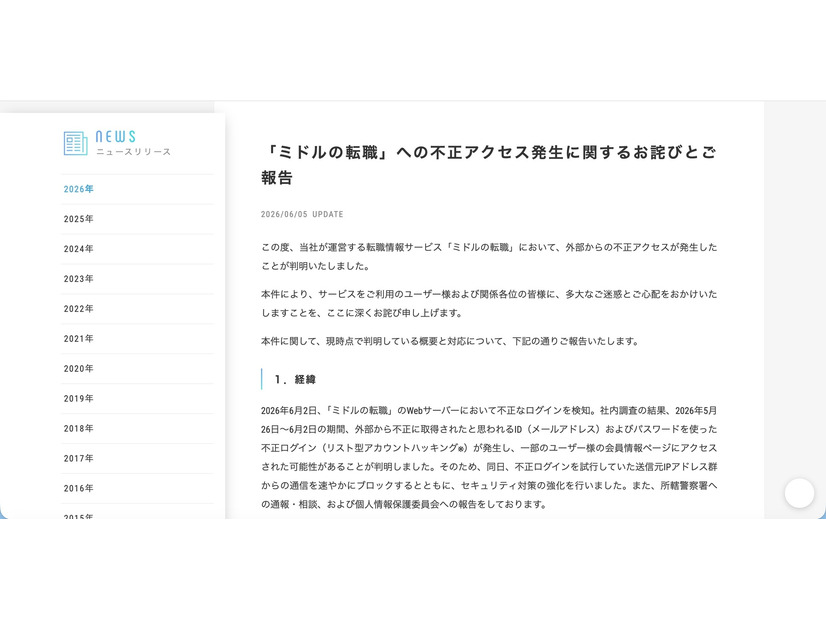Click the NEWS newspaper icon

point(75,143)
